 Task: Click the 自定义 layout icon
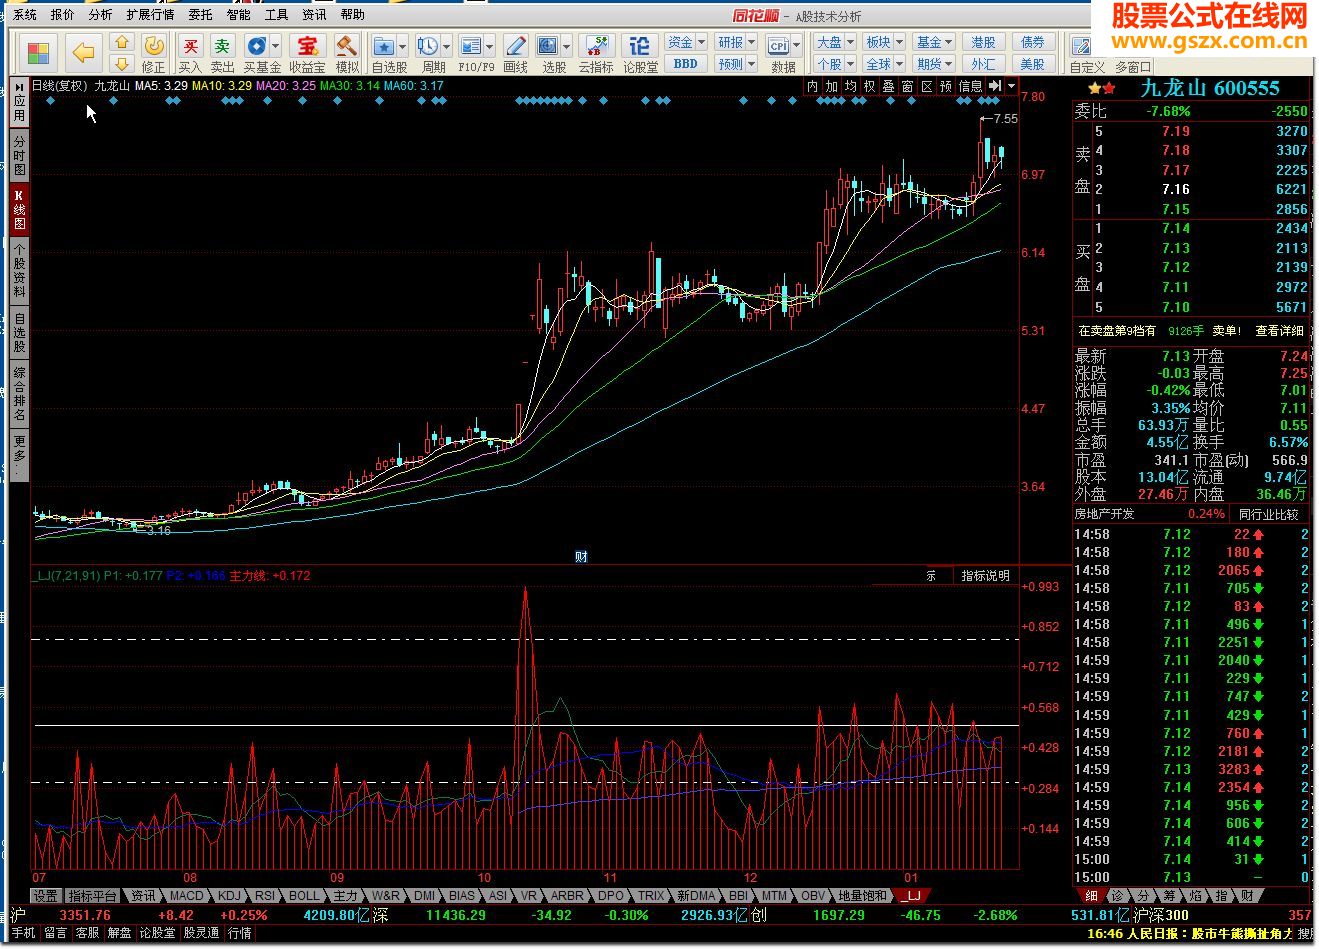[x=1081, y=46]
